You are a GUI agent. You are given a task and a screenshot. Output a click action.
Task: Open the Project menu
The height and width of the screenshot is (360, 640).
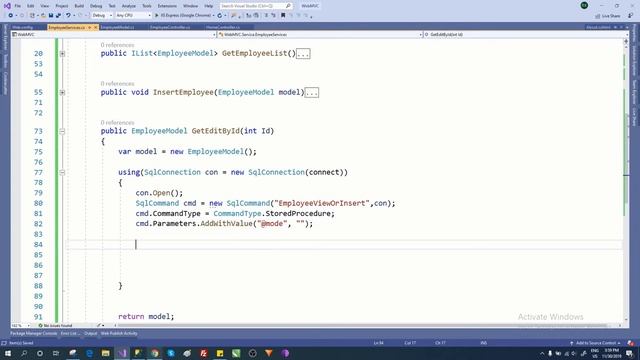[x=62, y=6]
